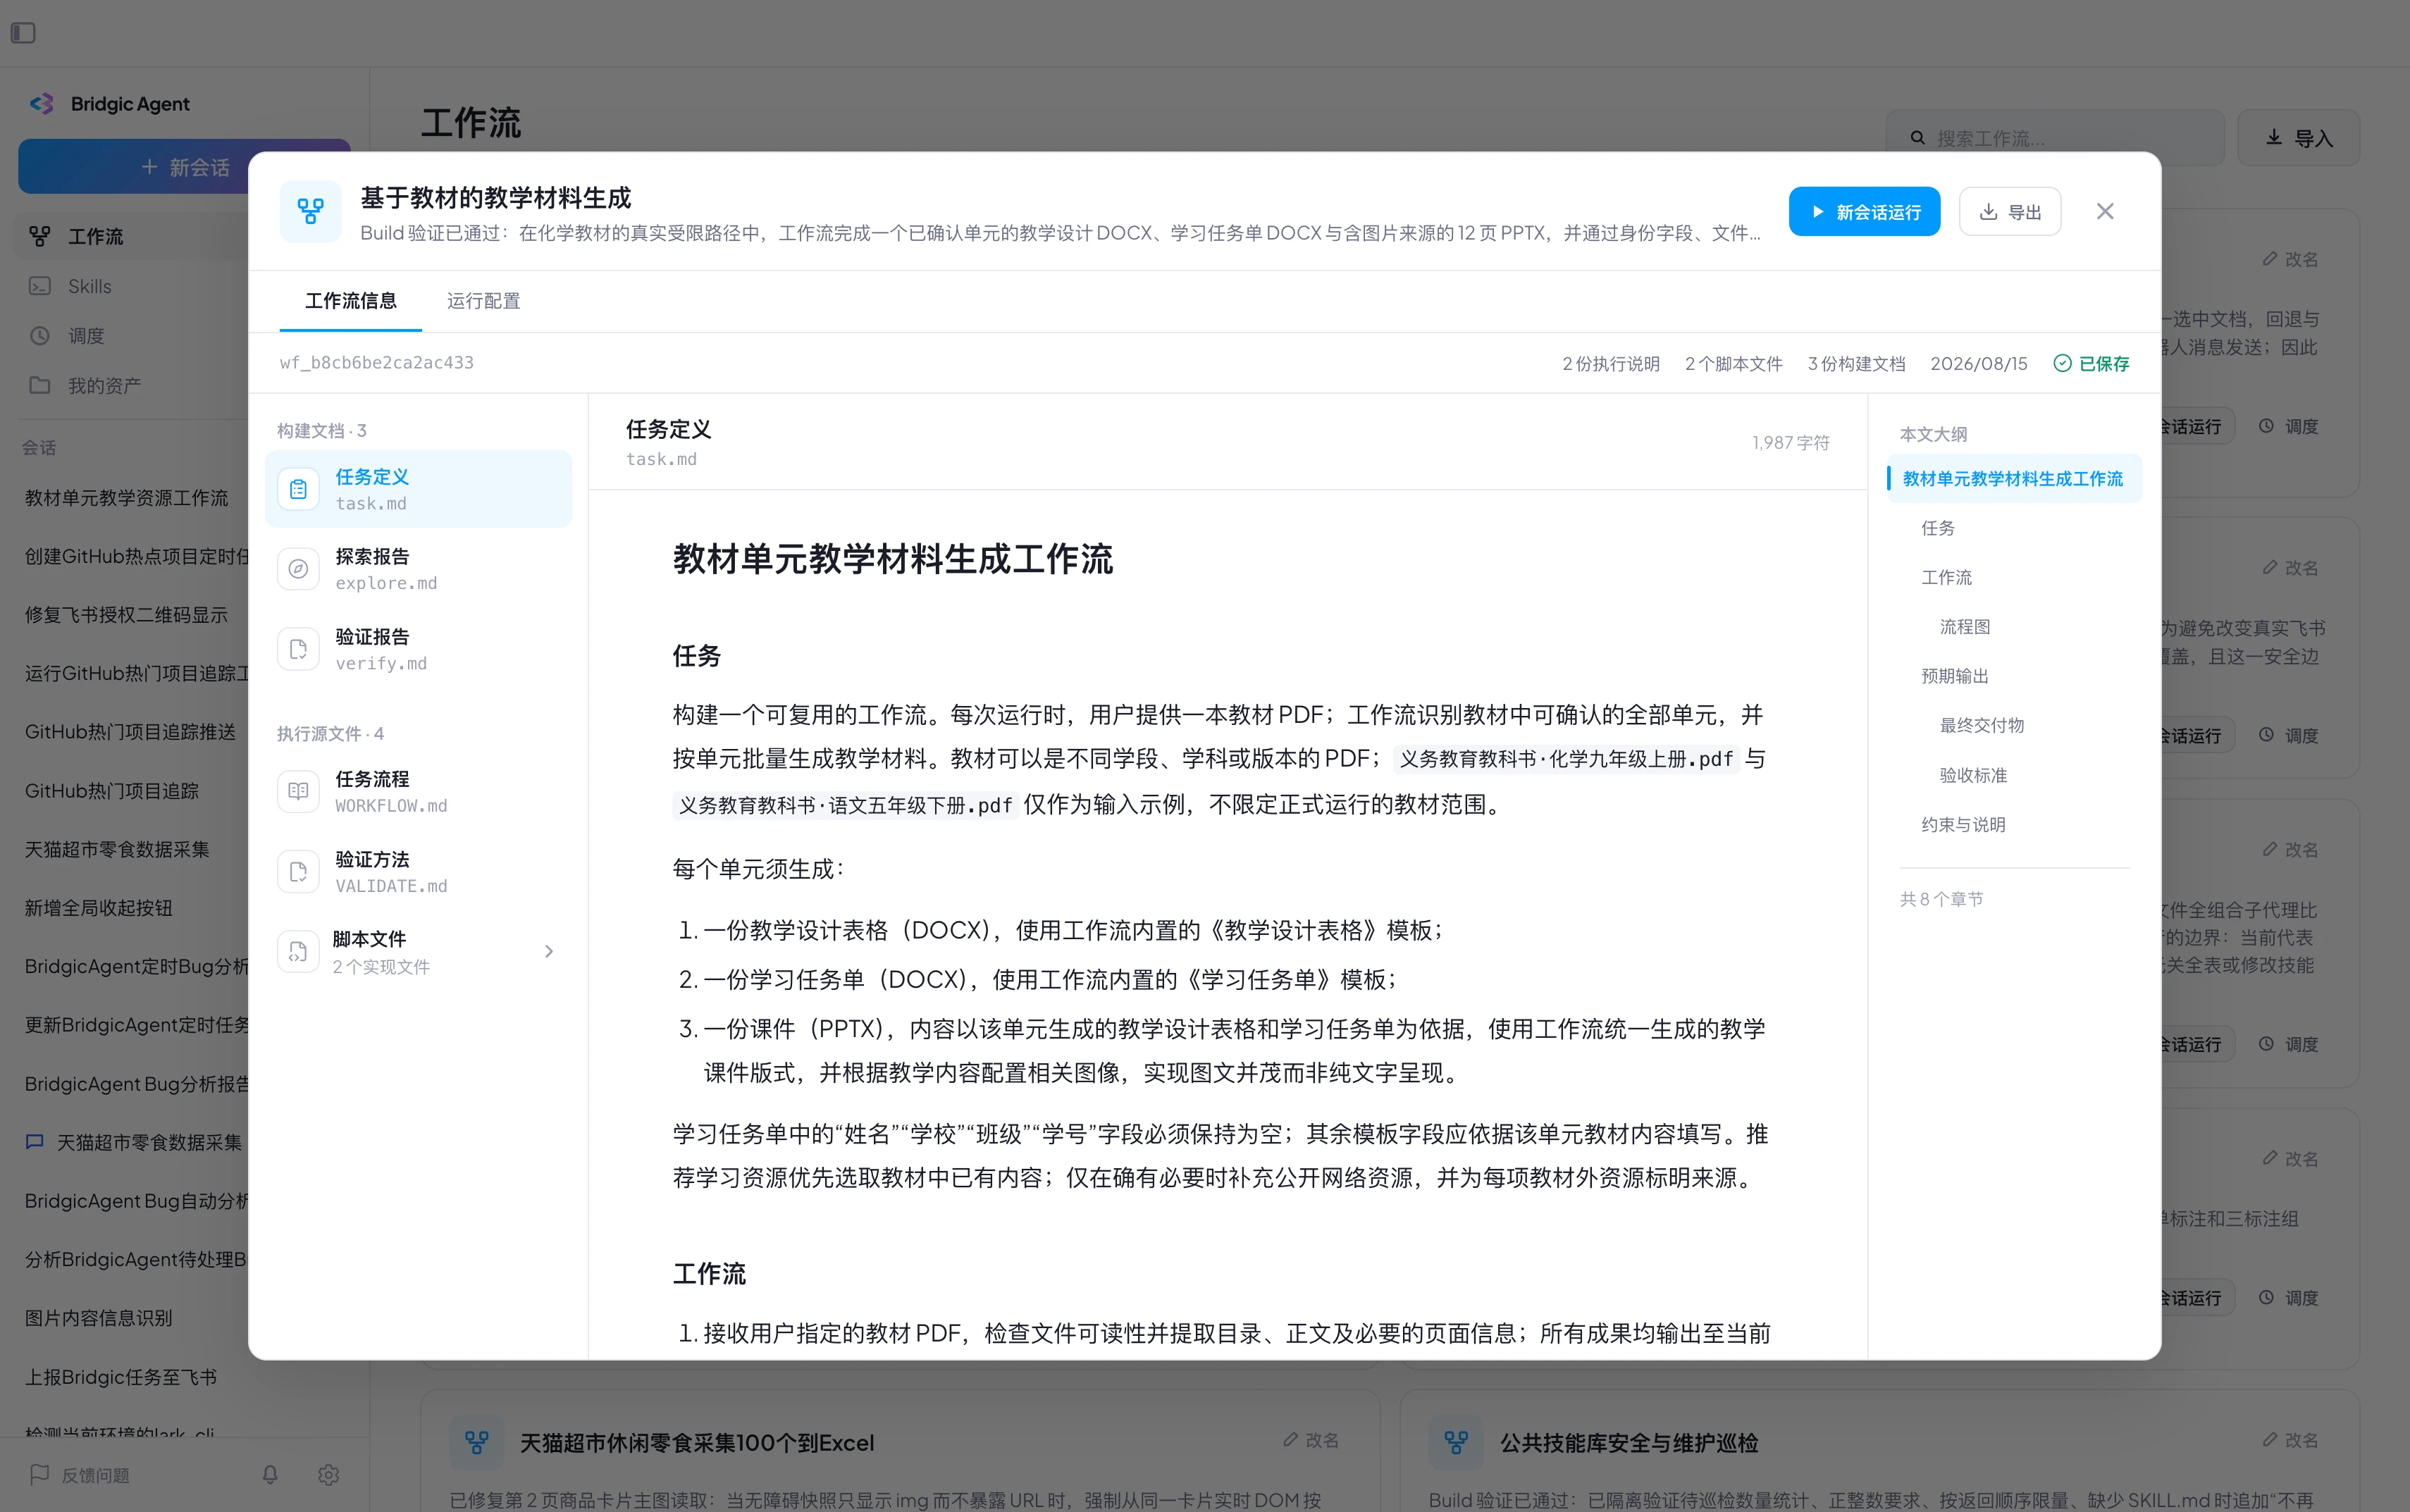Switch to 运行配置 tab
This screenshot has width=2410, height=1512.
[x=483, y=301]
